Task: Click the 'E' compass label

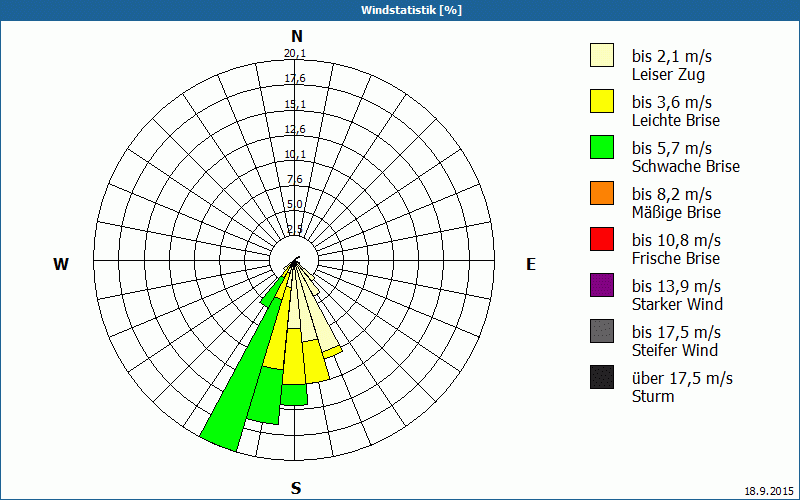Action: tap(531, 264)
